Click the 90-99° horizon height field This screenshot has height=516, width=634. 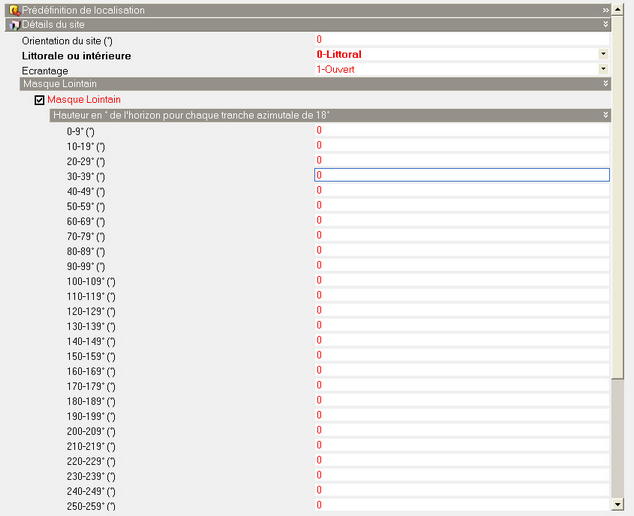[x=460, y=265]
